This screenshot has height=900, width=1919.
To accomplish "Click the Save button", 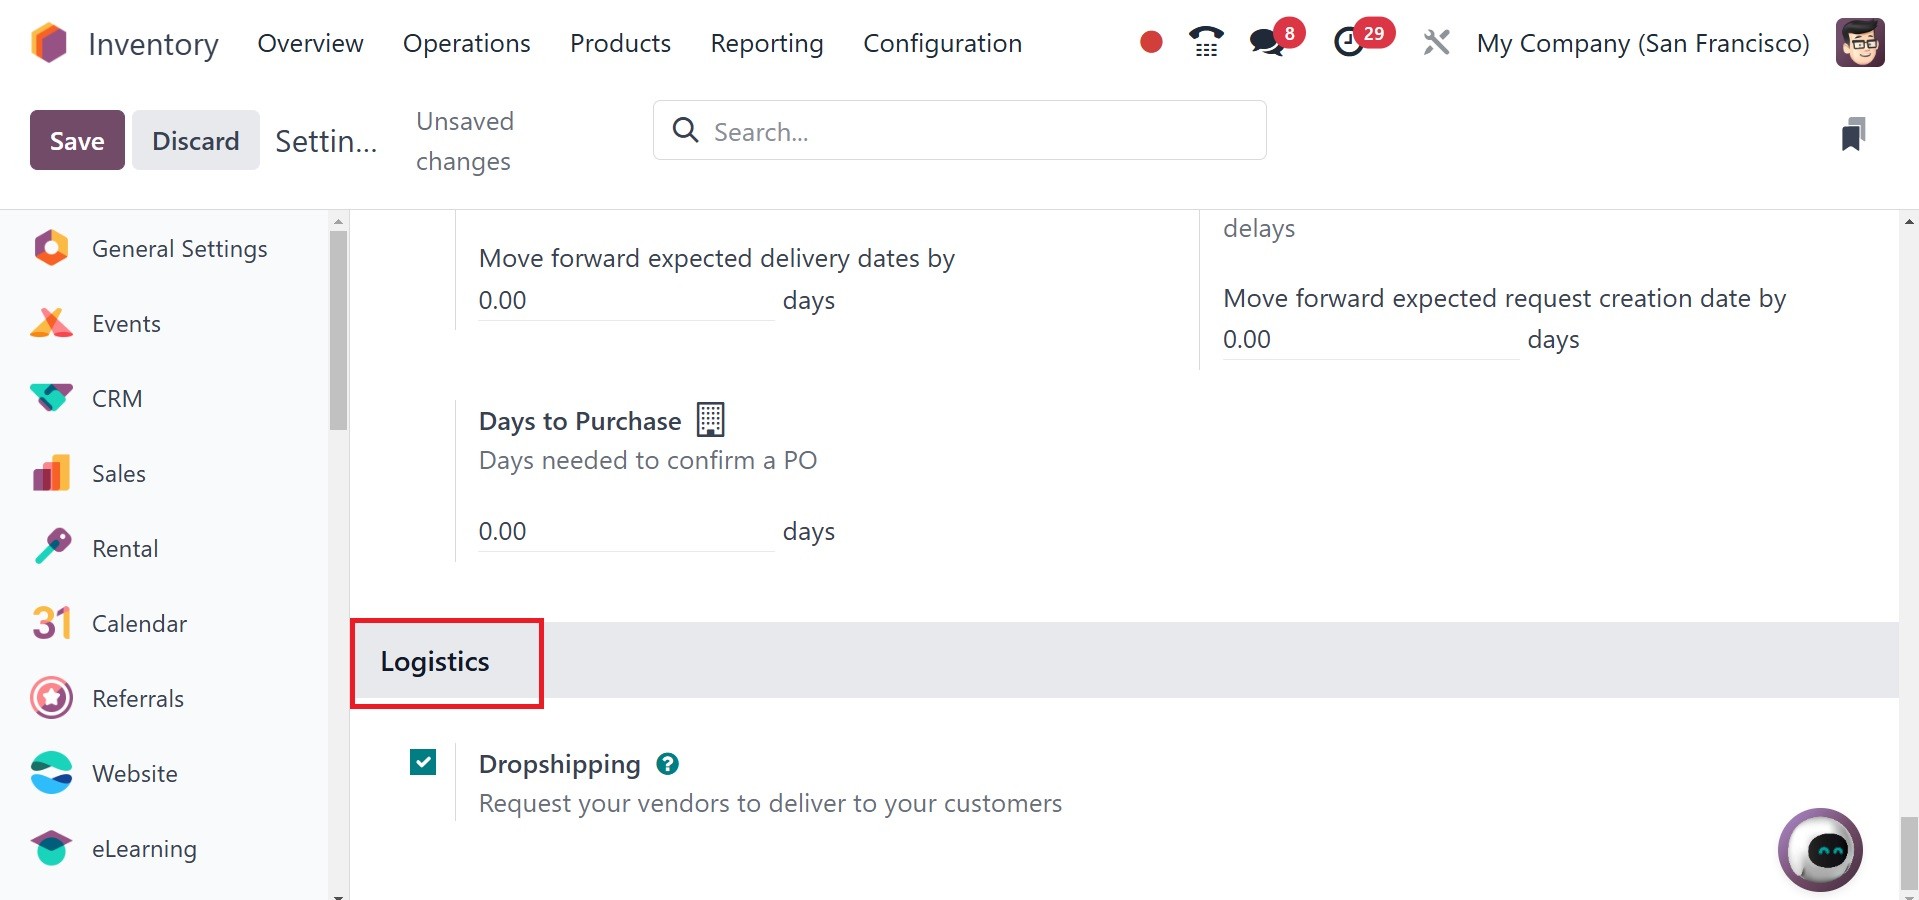I will (x=77, y=140).
